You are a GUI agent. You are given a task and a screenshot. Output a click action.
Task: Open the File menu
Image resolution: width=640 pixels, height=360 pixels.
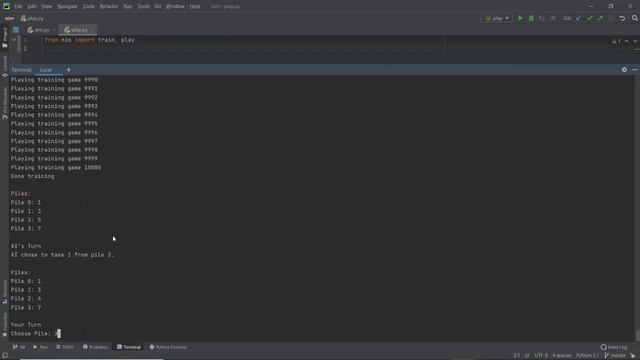(18, 7)
